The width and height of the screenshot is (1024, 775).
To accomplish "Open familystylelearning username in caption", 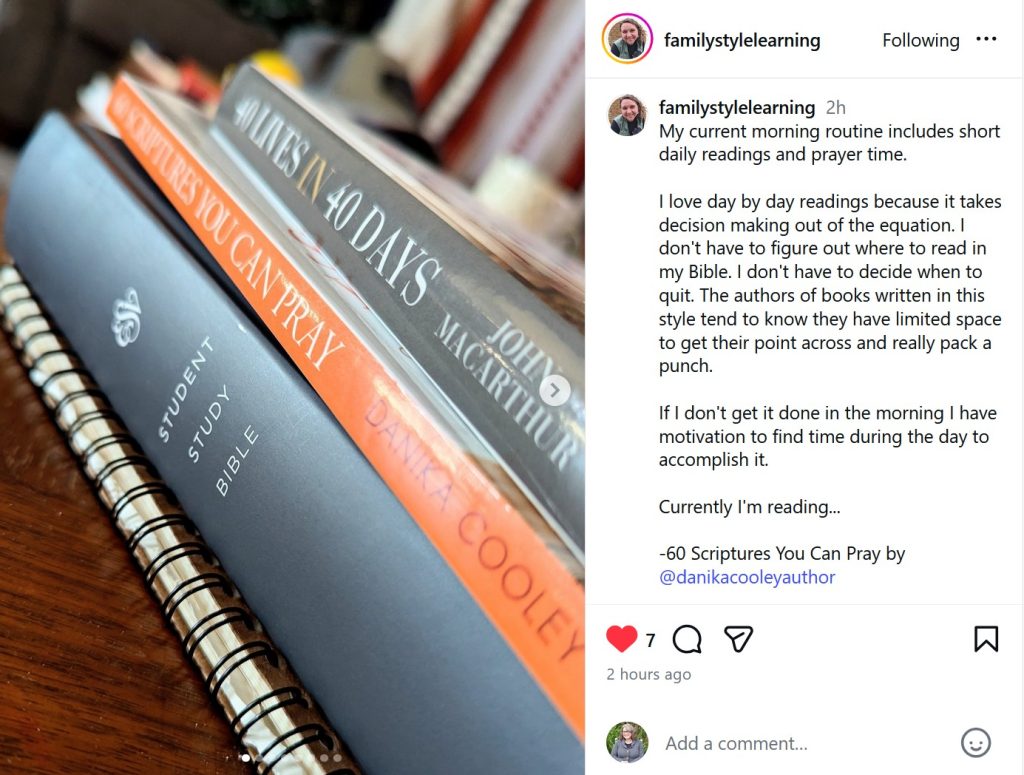I will click(737, 107).
